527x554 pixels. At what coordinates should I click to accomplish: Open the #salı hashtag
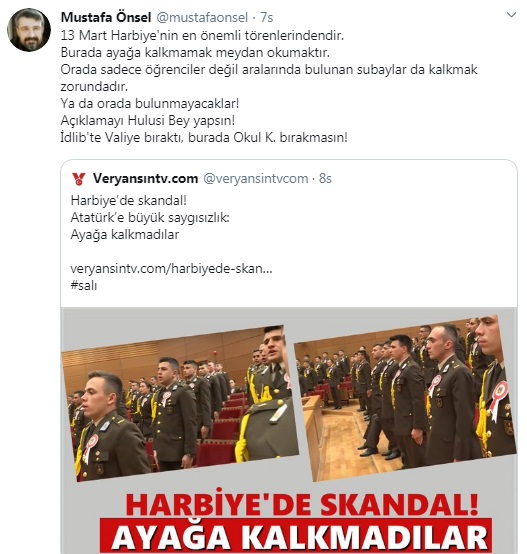pos(84,285)
